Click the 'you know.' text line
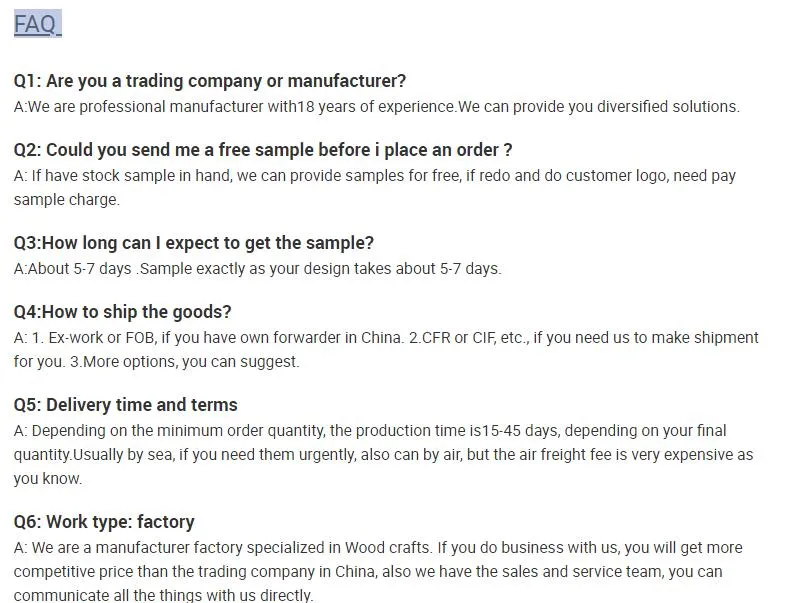Screen dimensions: 803x603 (48, 479)
